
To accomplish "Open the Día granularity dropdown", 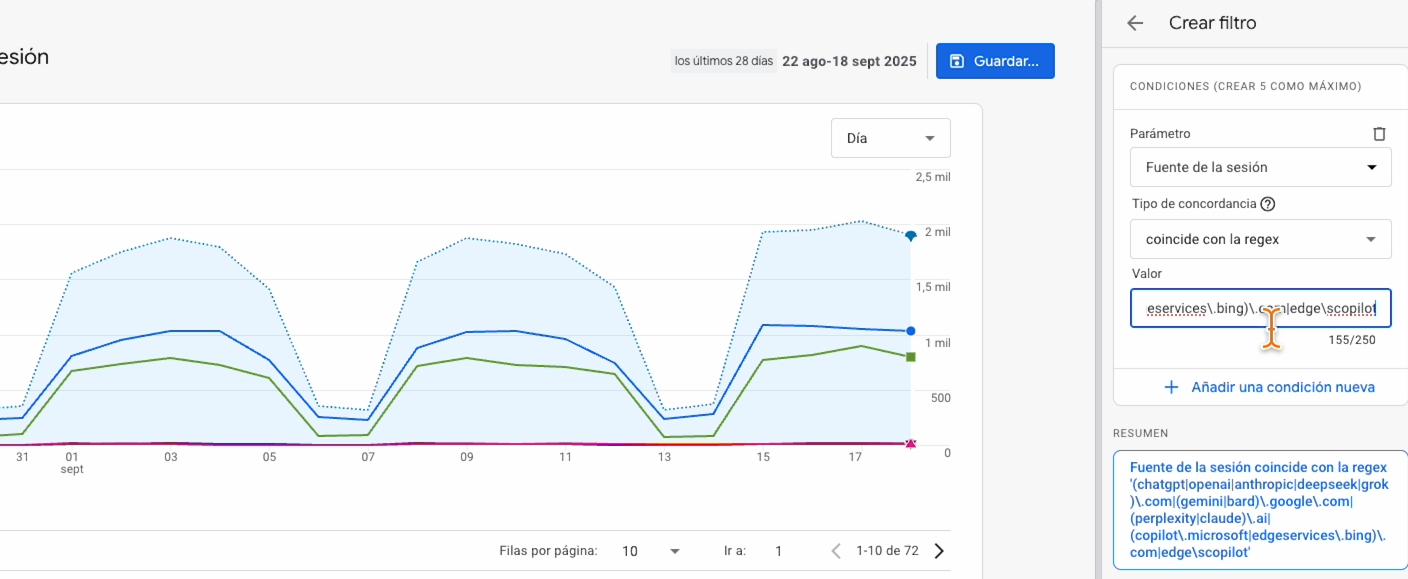I will [890, 138].
